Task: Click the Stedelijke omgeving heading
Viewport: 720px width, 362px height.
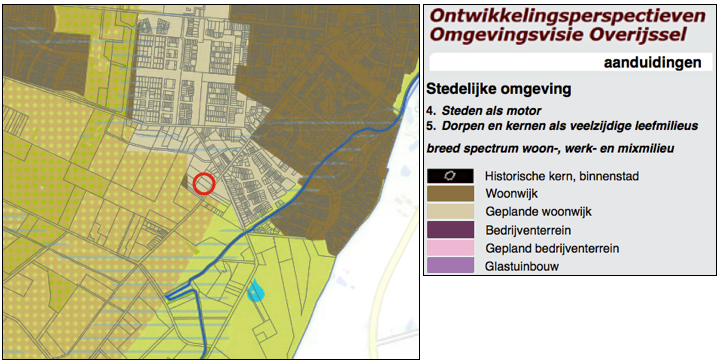Action: 499,89
